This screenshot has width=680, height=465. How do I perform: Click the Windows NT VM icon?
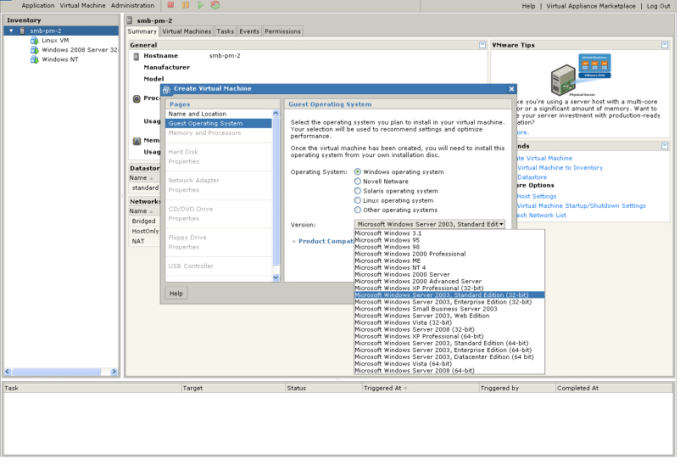pos(34,59)
